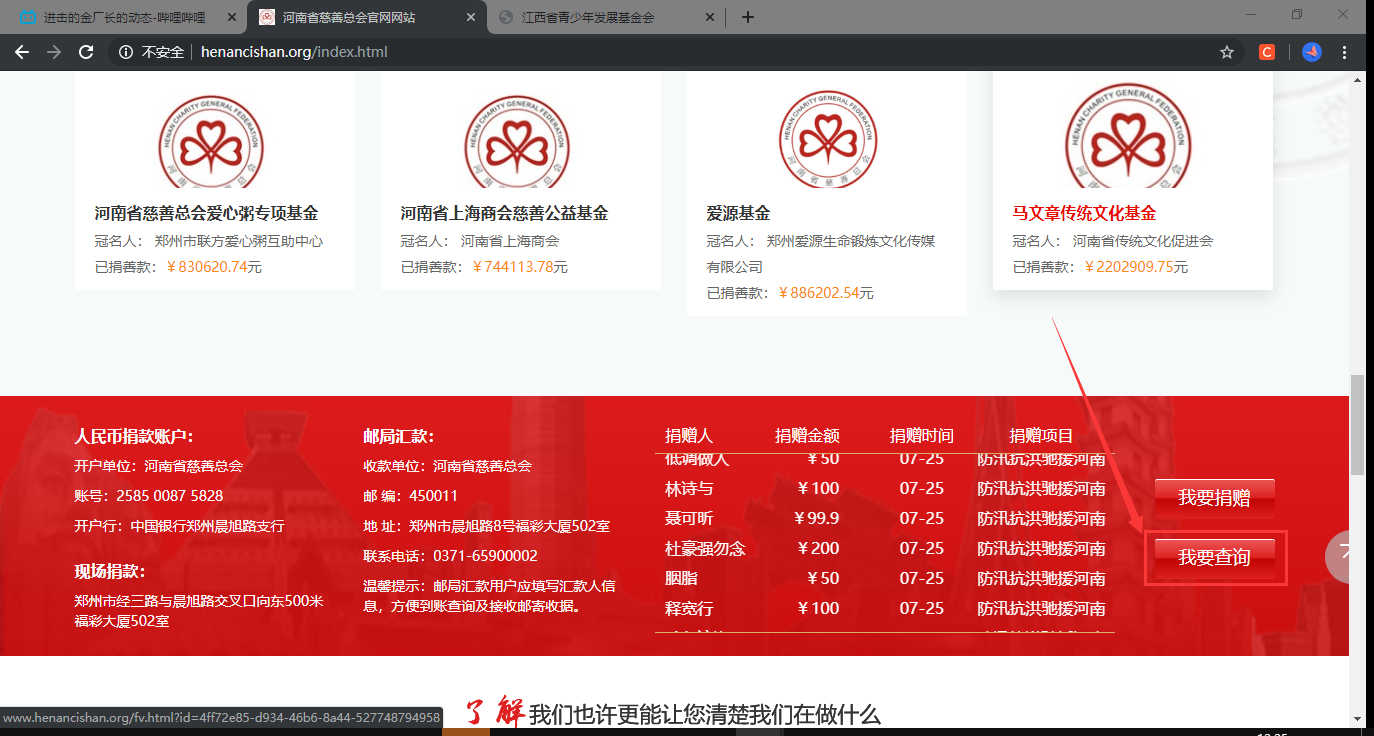Click the 捐赠项目 column header
1374x736 pixels.
click(x=1041, y=436)
